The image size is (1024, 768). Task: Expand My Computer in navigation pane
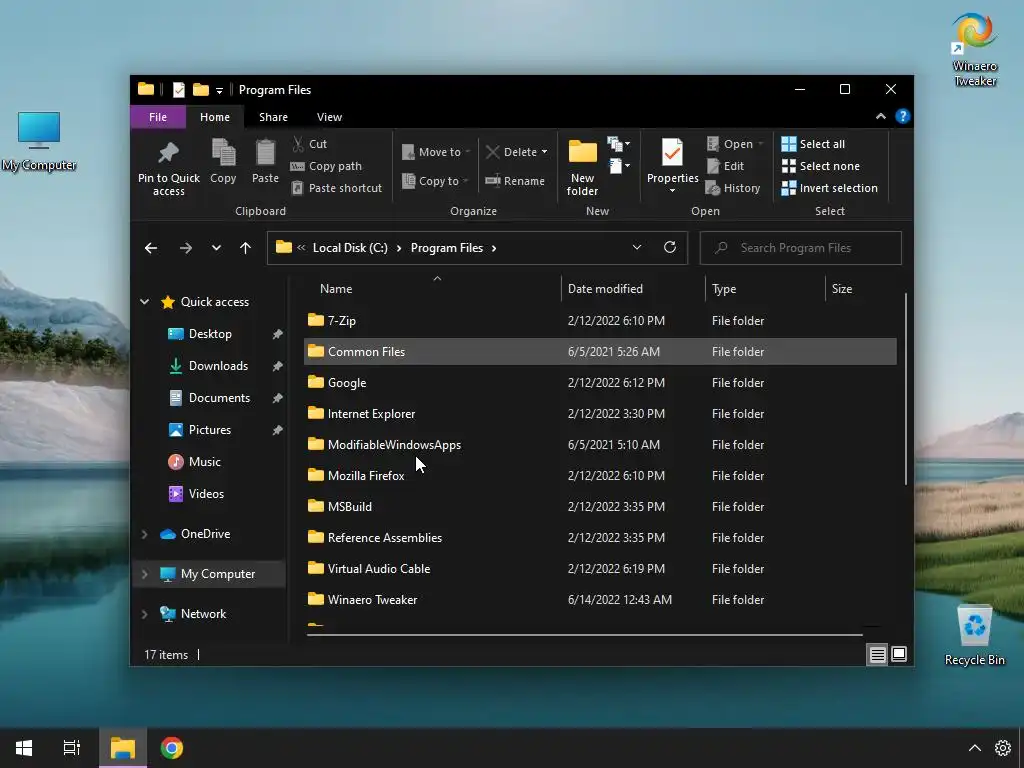coord(144,574)
